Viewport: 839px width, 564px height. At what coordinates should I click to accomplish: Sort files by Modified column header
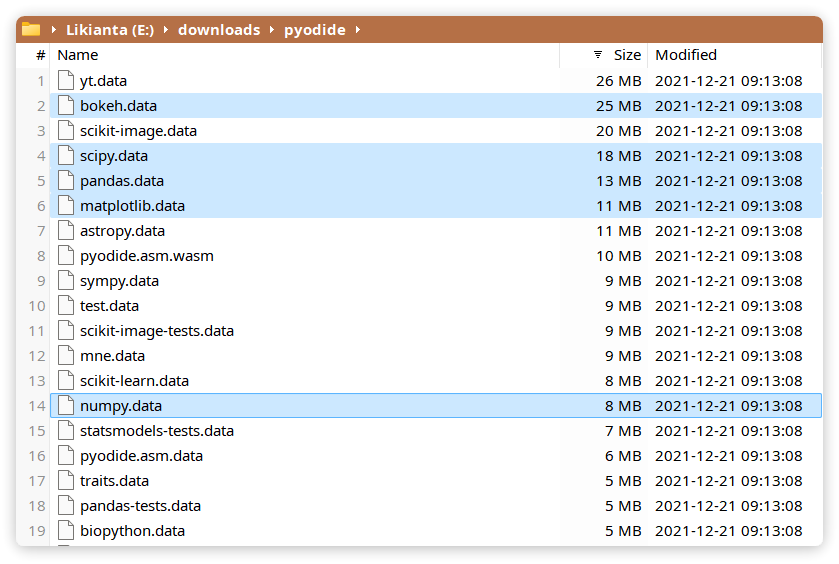[686, 55]
